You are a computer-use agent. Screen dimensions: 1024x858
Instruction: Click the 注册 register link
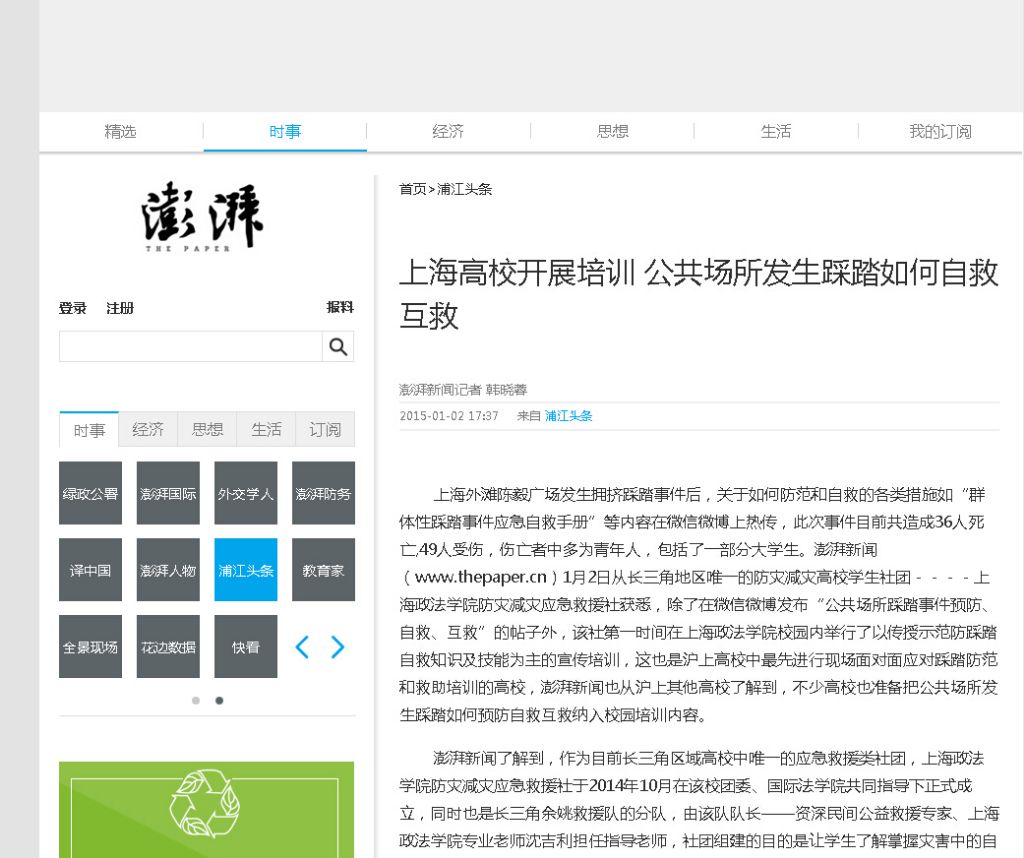tap(120, 308)
